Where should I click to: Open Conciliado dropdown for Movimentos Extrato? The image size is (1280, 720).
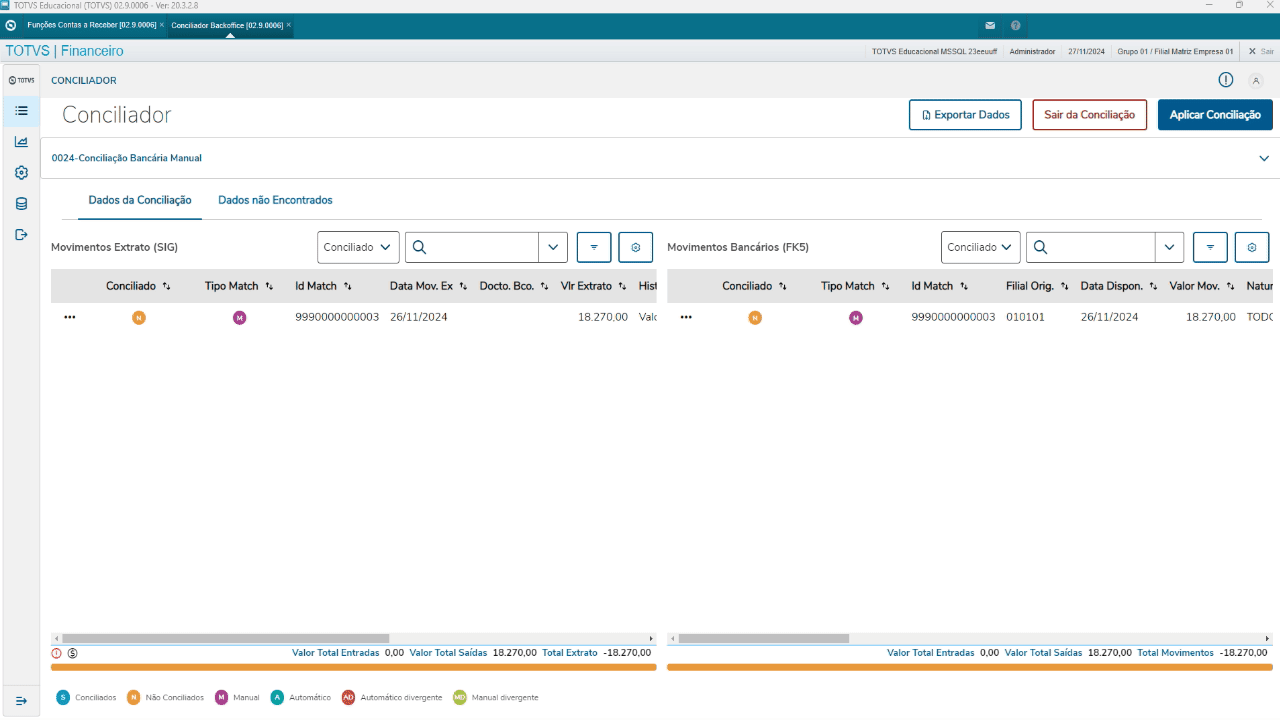[x=358, y=247]
